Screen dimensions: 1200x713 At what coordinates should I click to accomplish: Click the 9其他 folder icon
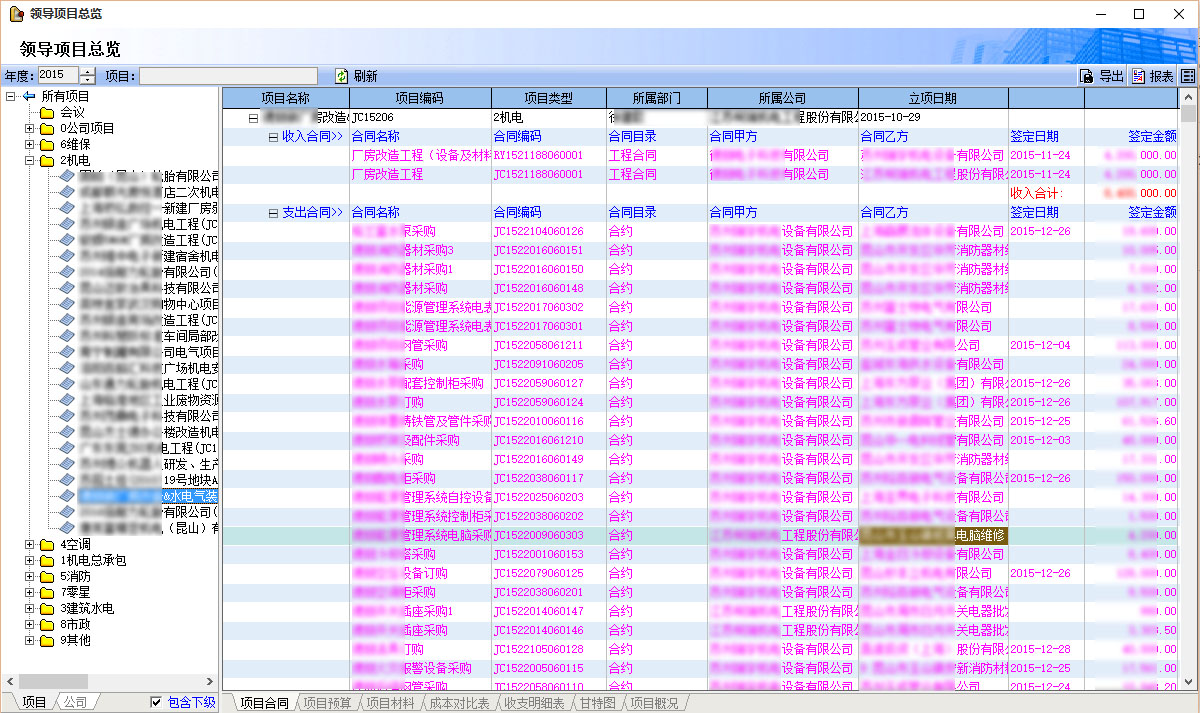click(x=47, y=640)
